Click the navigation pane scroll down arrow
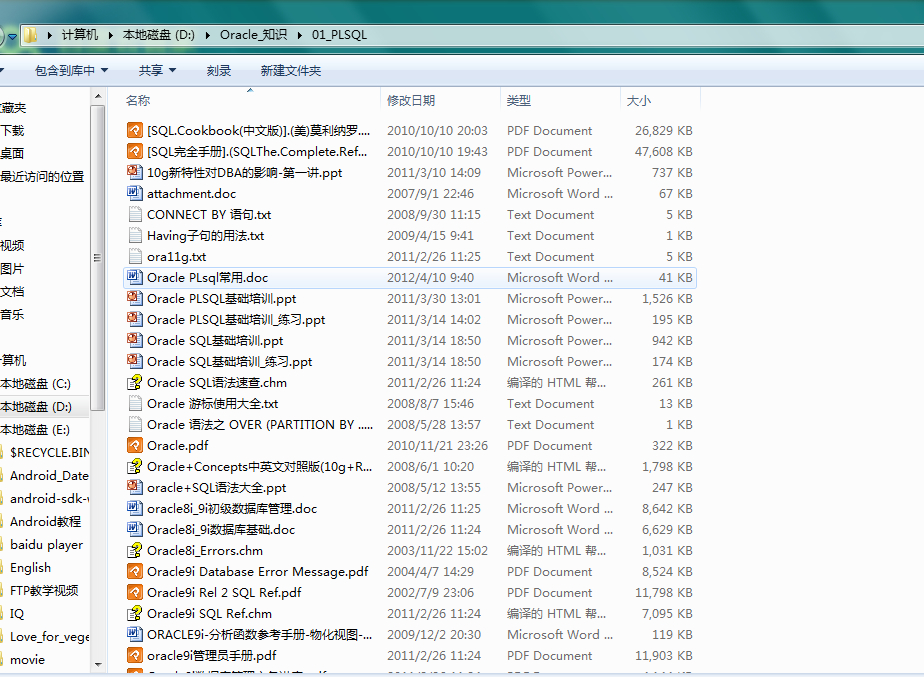924x677 pixels. coord(98,665)
